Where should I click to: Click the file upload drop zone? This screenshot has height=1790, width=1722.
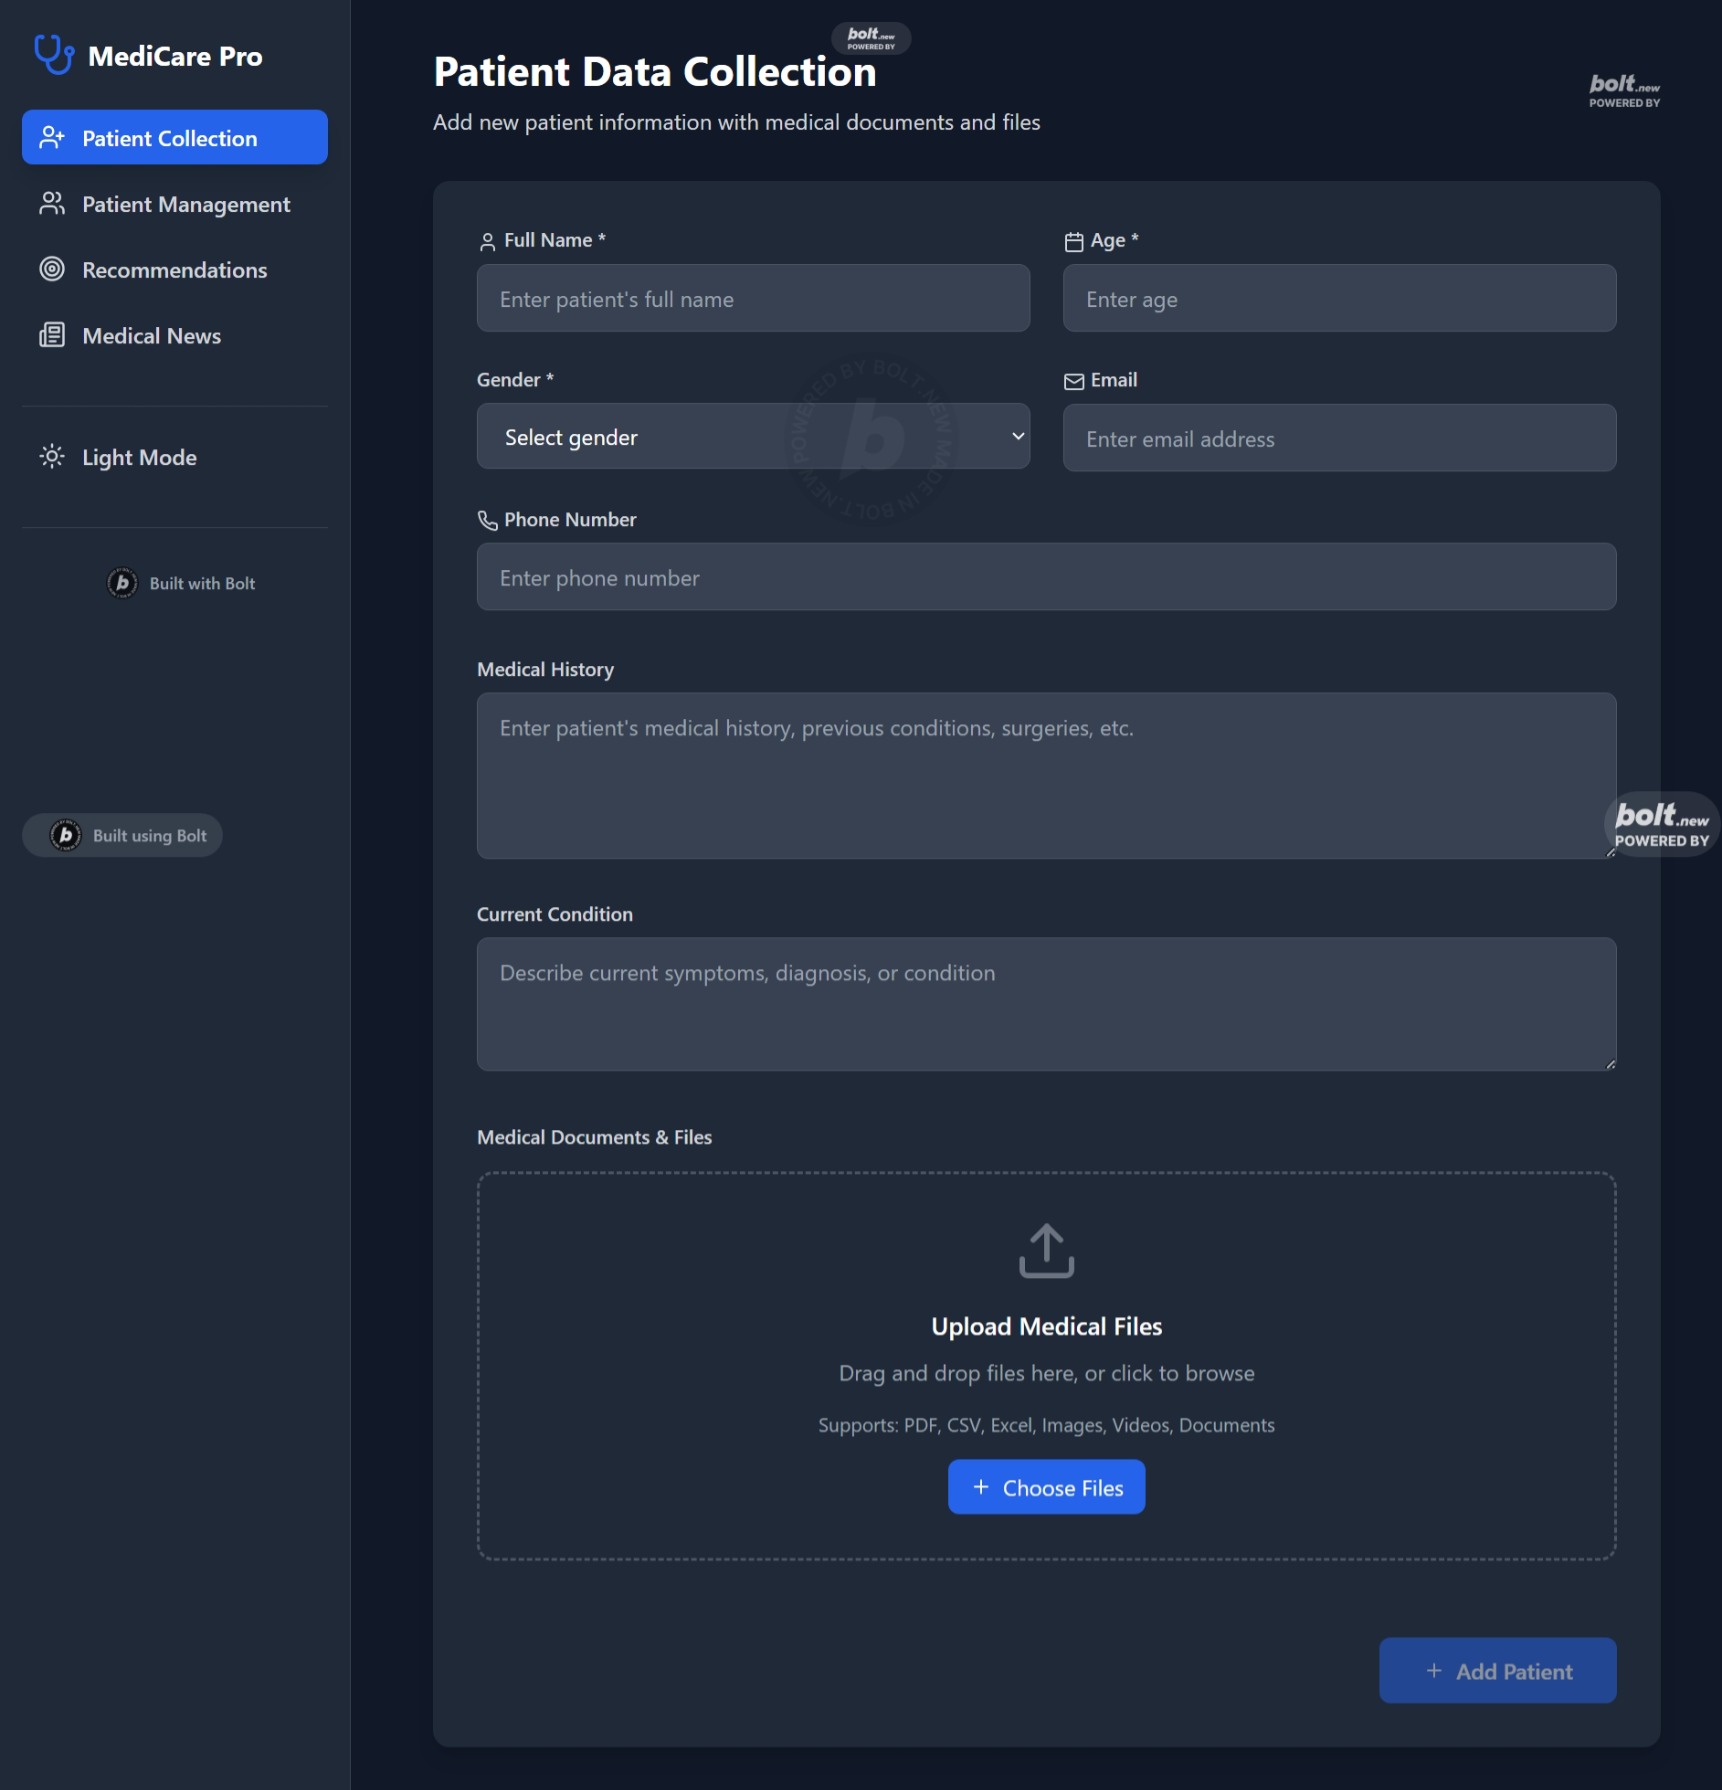(x=1046, y=1366)
